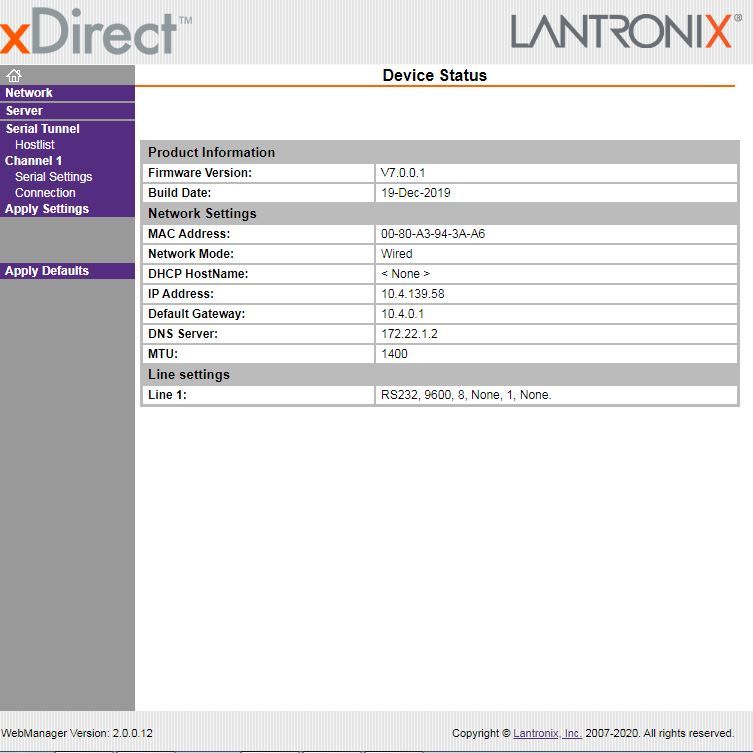Screen dimensions: 753x753
Task: Click the DNS Server label
Action: point(183,334)
